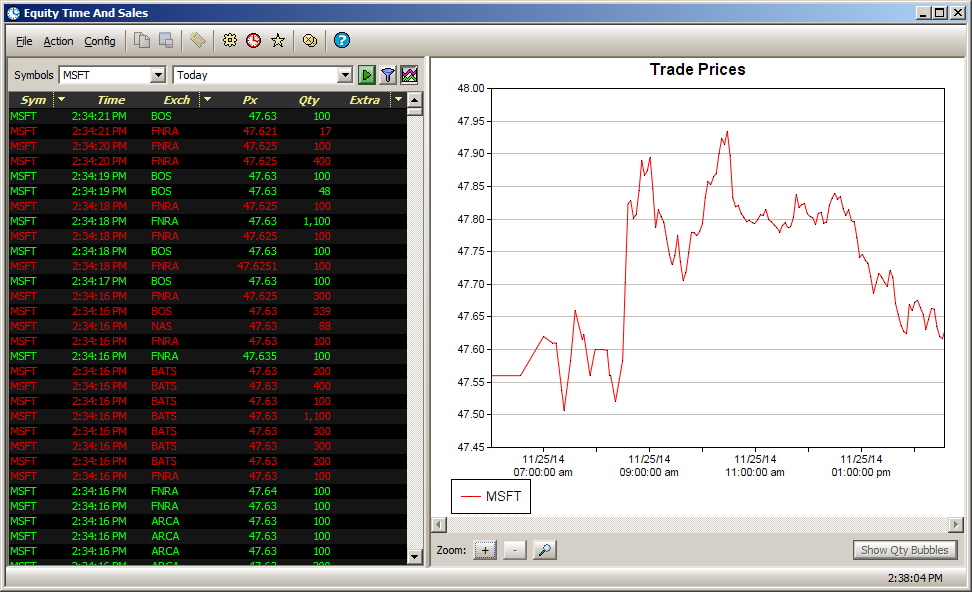Sort by the Time column header
This screenshot has height=592, width=972.
tap(111, 100)
